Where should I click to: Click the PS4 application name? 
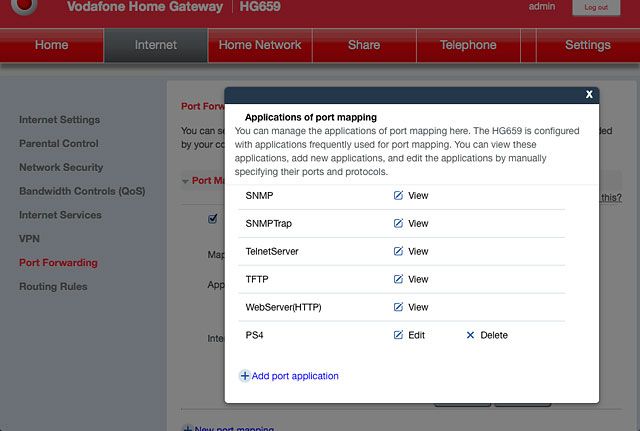point(254,335)
